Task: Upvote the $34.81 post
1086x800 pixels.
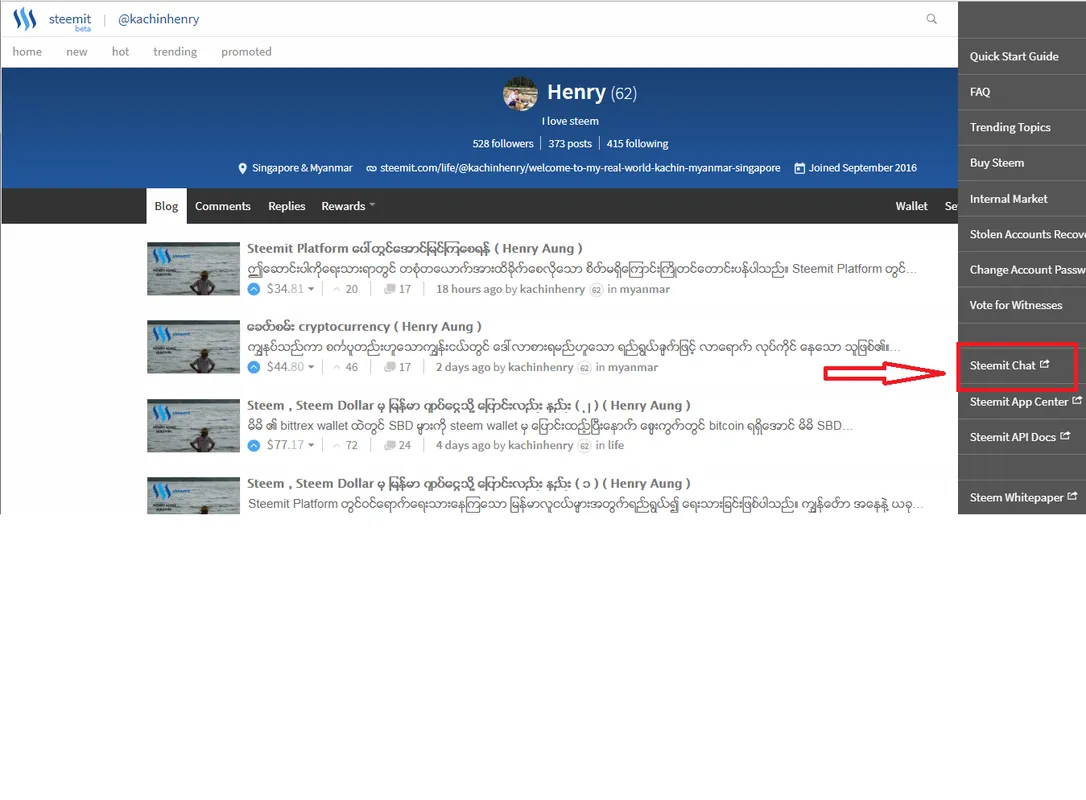Action: pos(254,289)
